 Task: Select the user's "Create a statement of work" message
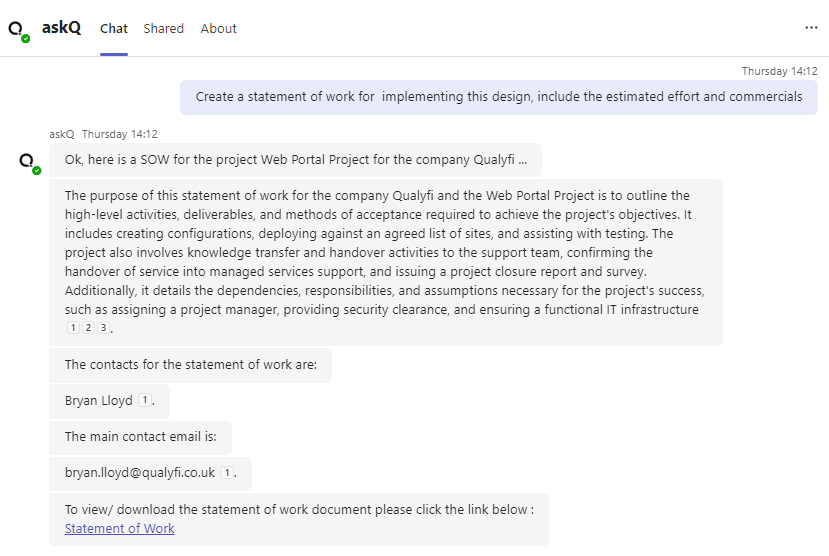pos(498,97)
